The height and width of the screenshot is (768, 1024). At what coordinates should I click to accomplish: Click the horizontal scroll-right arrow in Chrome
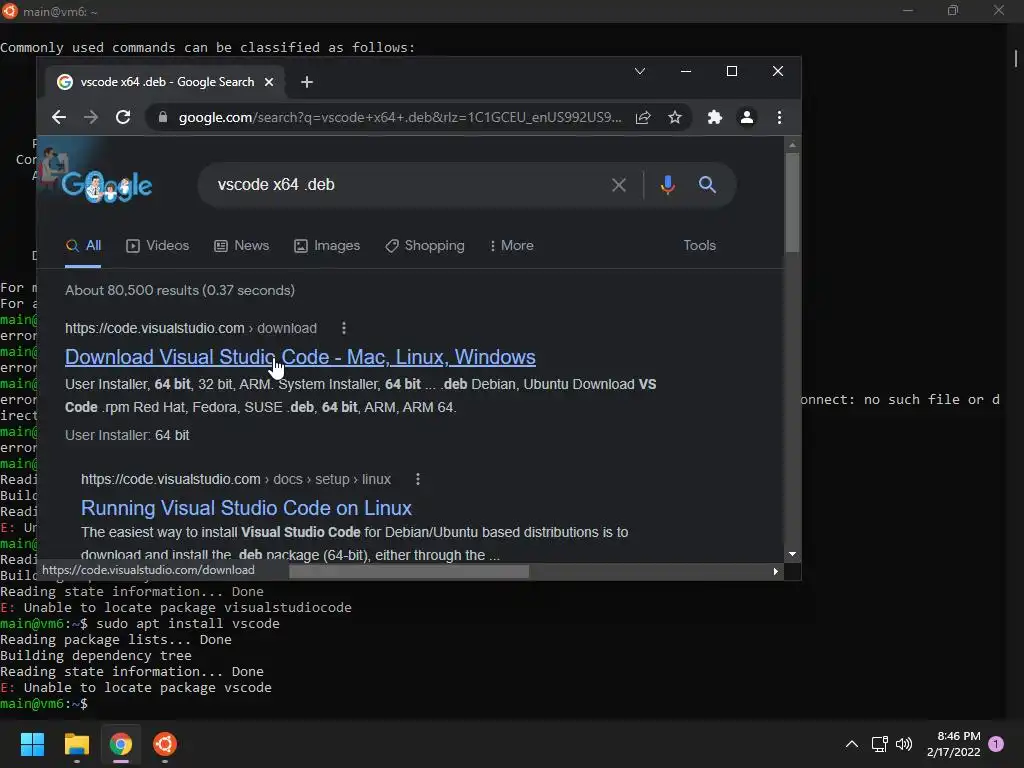775,571
